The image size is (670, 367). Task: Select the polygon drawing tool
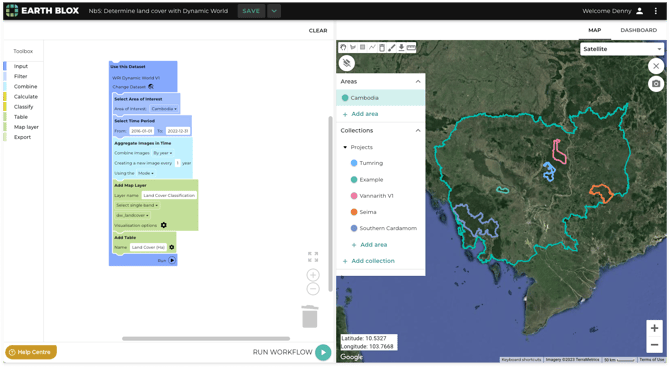coord(353,47)
